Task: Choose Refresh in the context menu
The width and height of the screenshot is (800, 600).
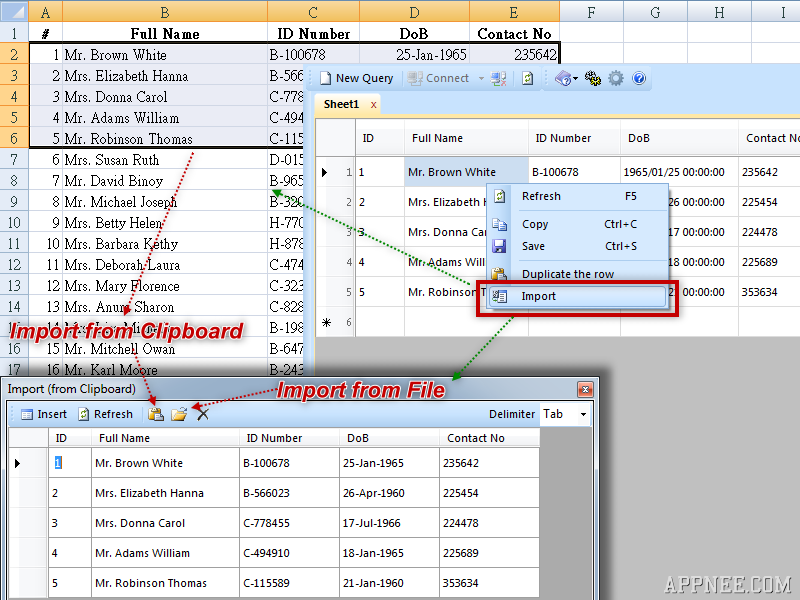Action: pos(578,196)
